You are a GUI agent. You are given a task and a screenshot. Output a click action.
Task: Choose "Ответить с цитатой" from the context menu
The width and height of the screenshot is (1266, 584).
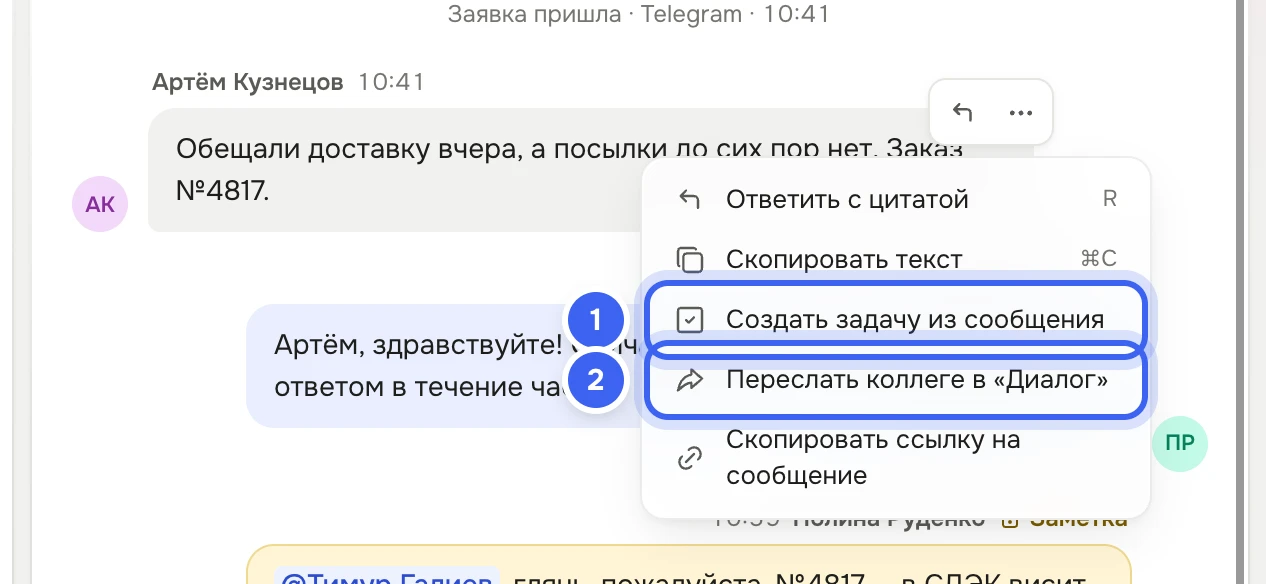(896, 199)
